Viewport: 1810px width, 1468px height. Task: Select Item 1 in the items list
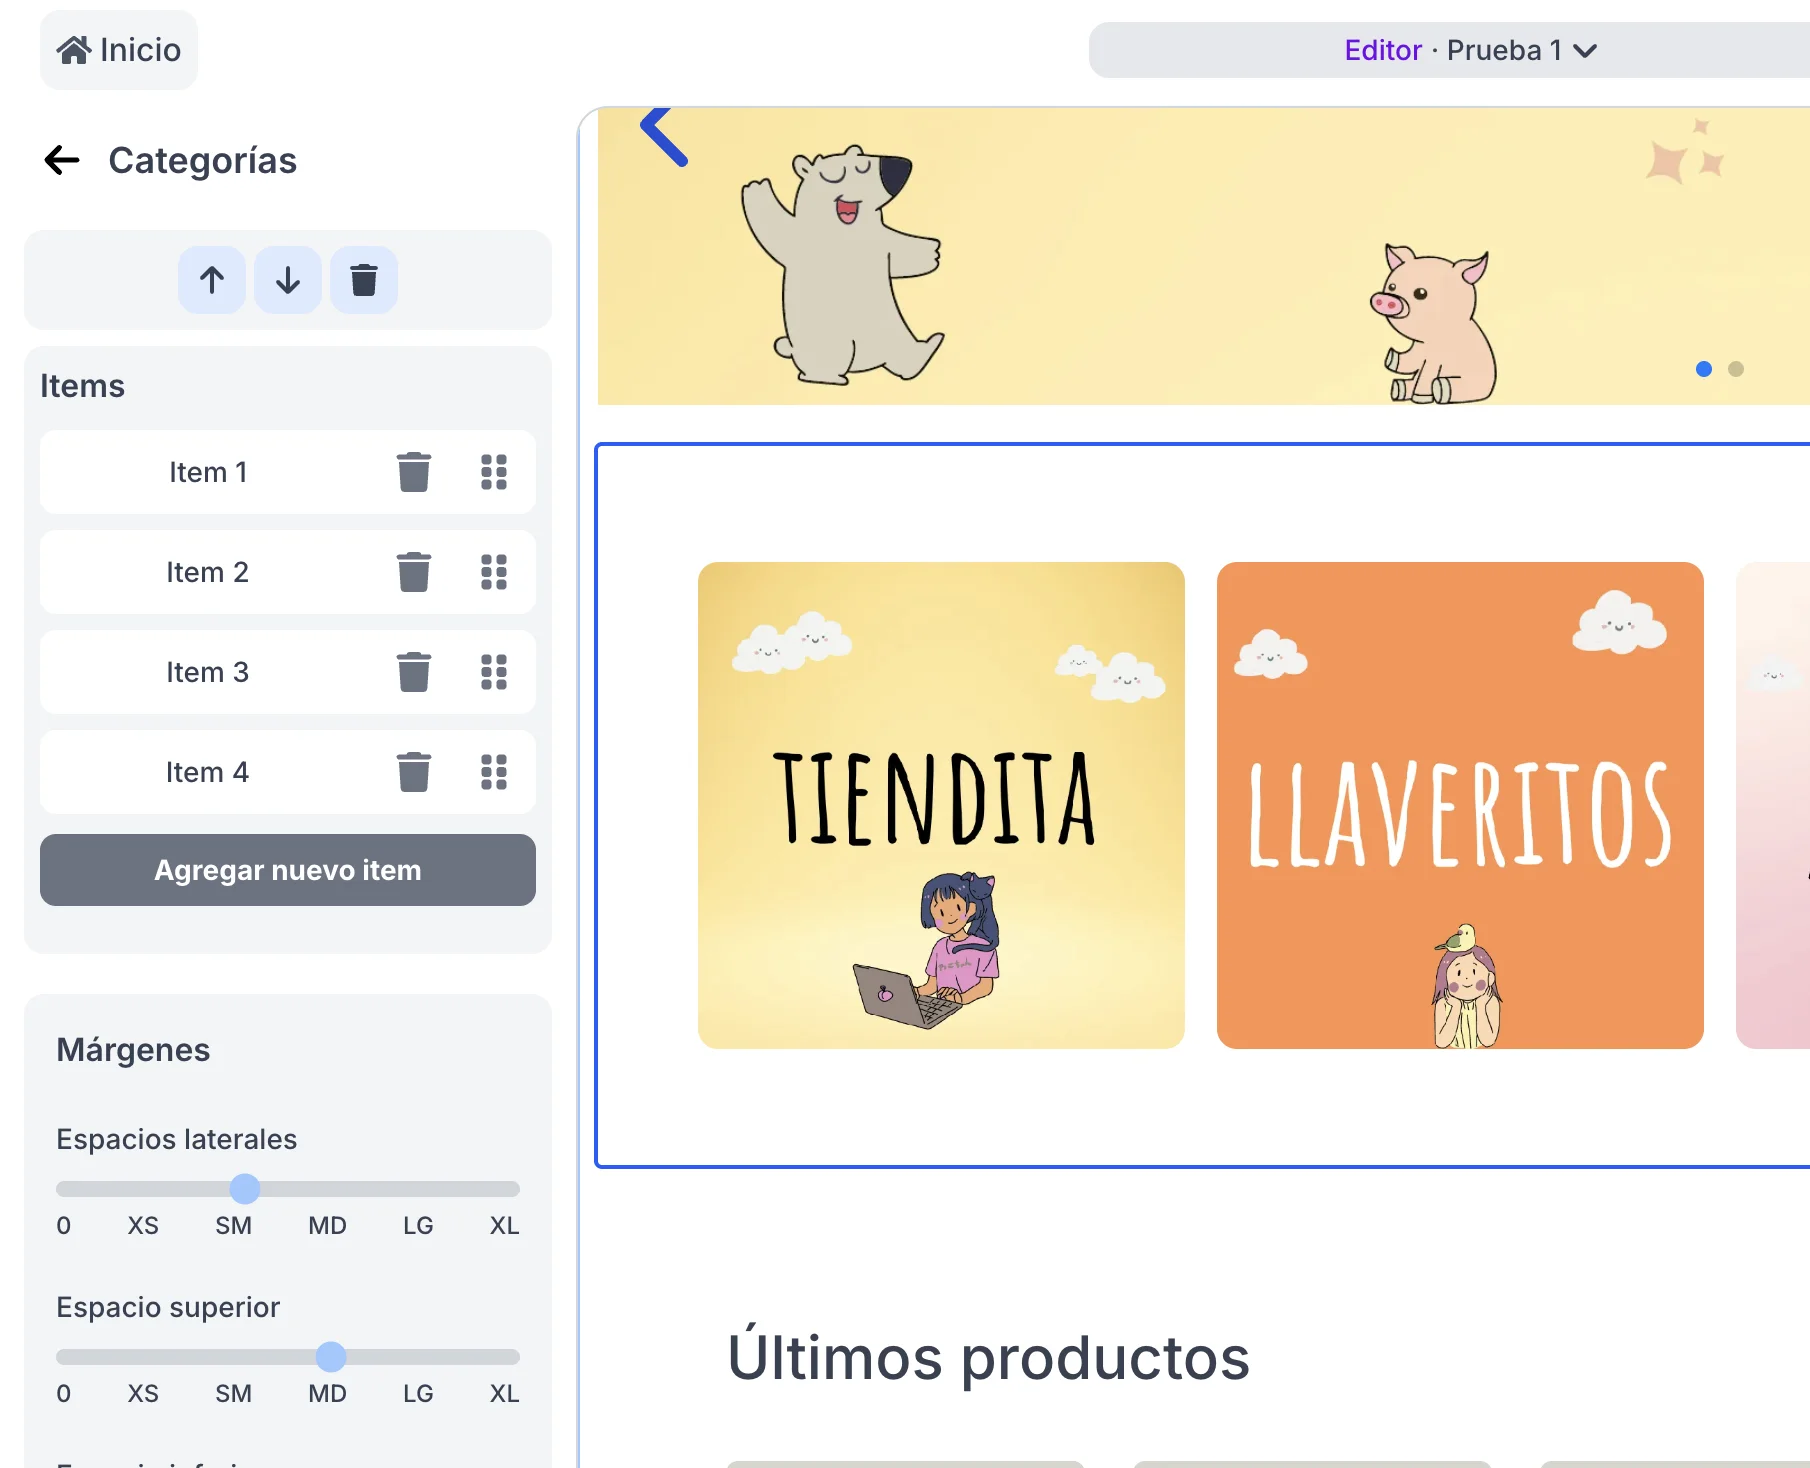[208, 472]
